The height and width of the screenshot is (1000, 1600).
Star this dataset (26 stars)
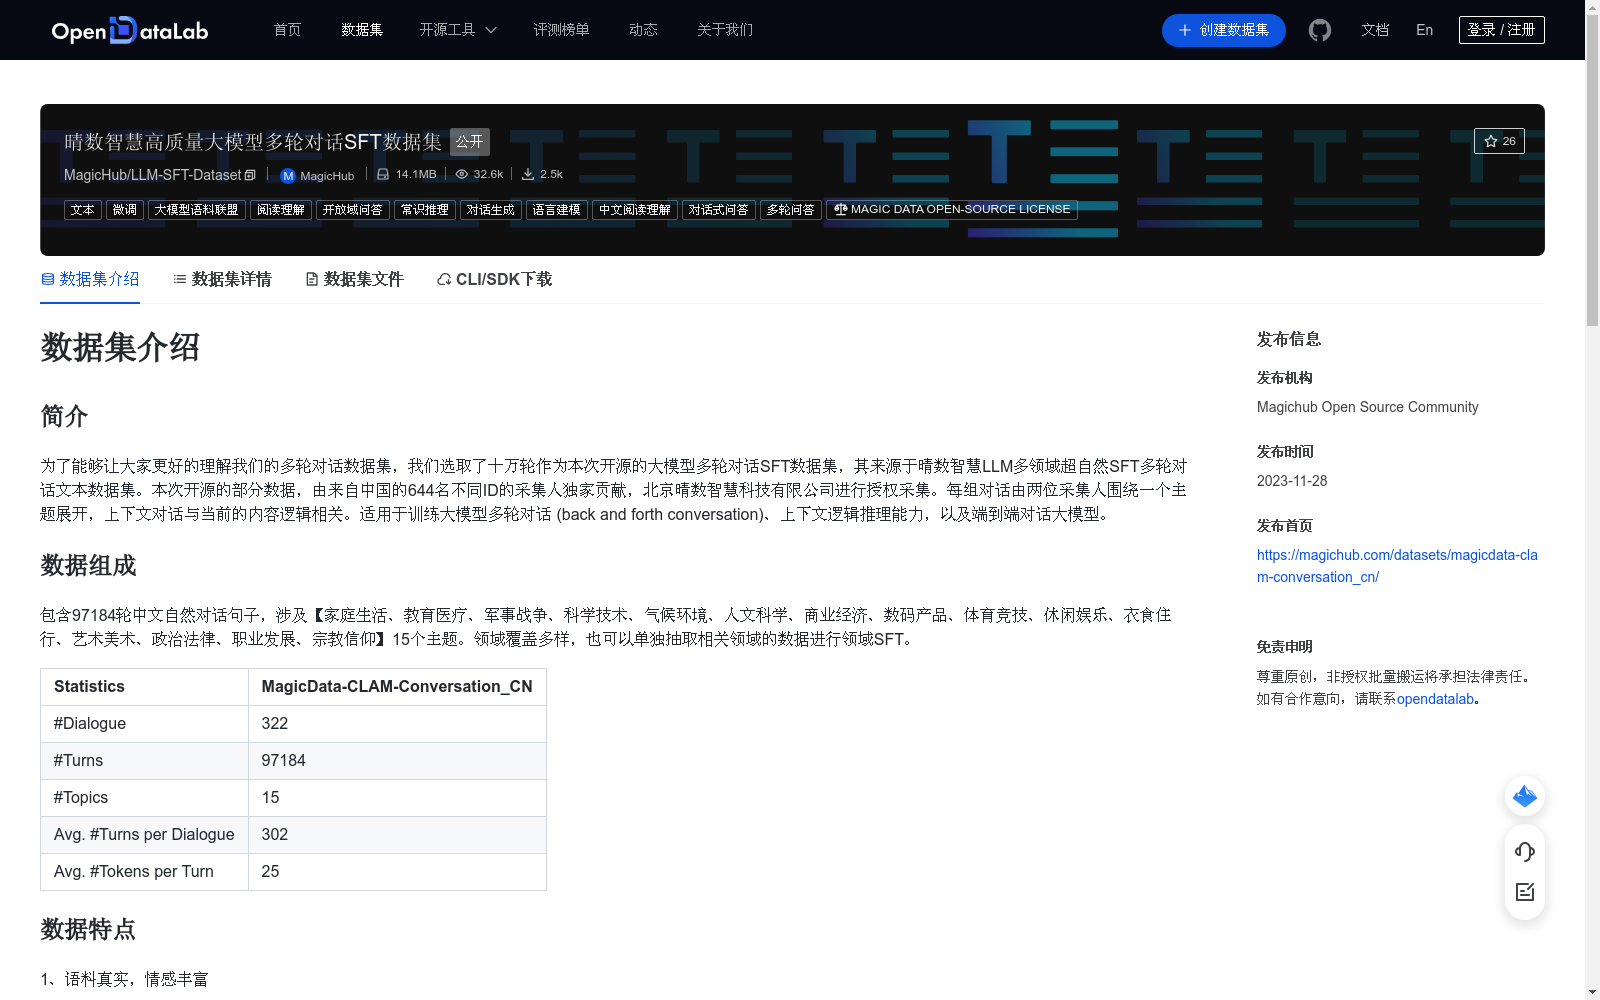(1499, 141)
